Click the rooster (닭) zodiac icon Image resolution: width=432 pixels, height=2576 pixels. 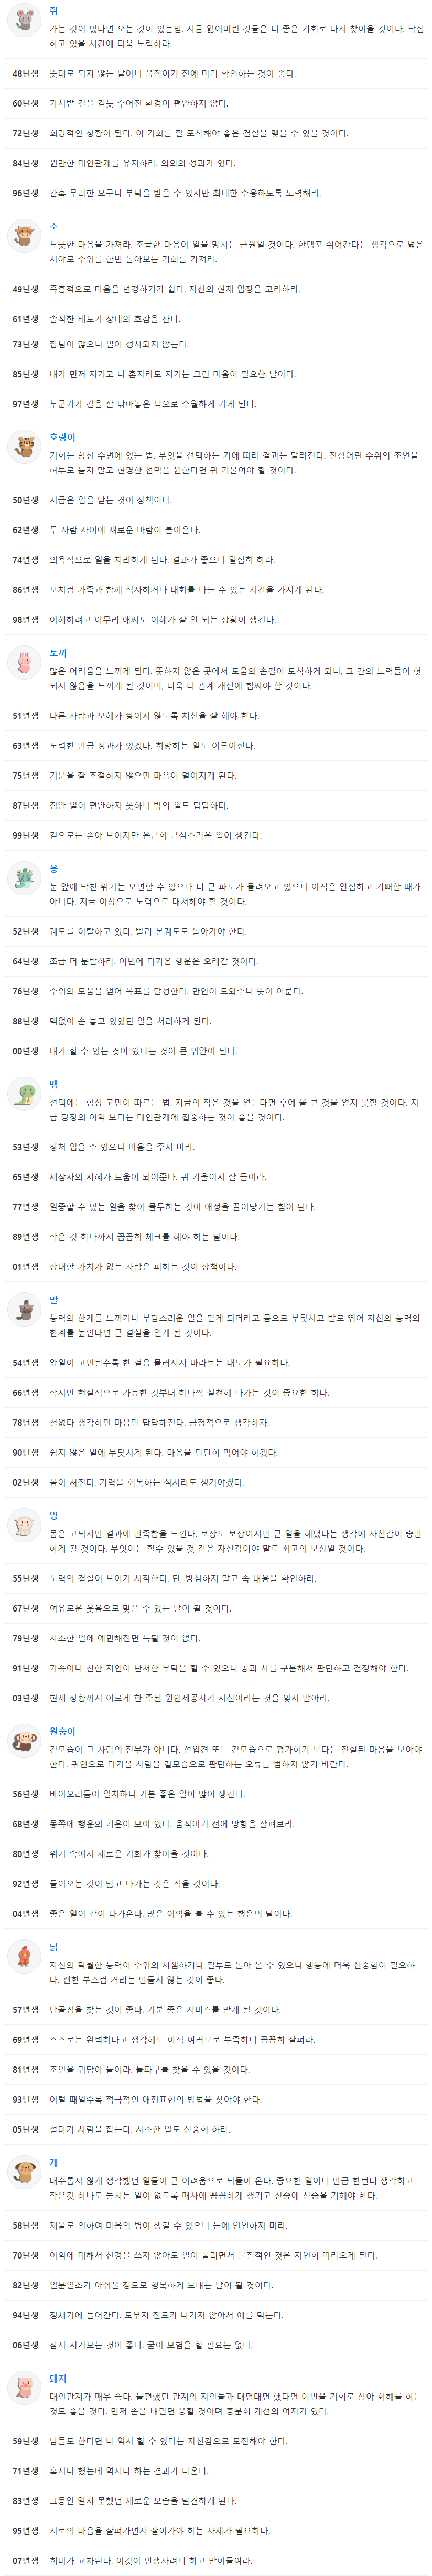(23, 1956)
